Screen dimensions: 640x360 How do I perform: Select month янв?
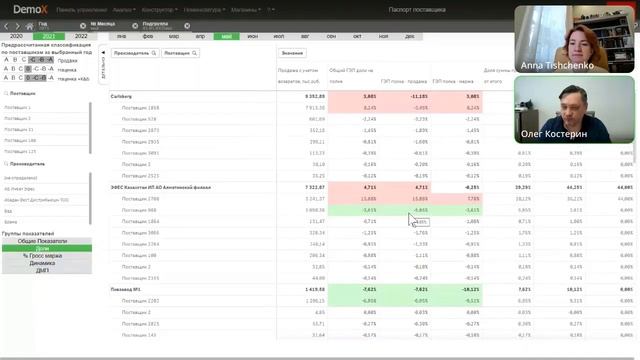pos(122,36)
